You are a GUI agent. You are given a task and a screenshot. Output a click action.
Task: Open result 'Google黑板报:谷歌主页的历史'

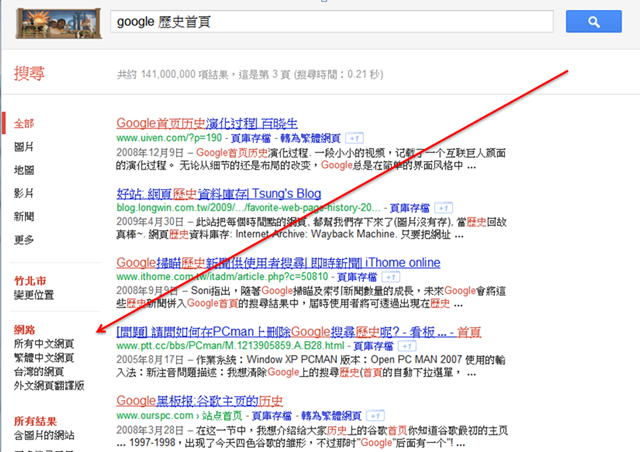(x=200, y=401)
